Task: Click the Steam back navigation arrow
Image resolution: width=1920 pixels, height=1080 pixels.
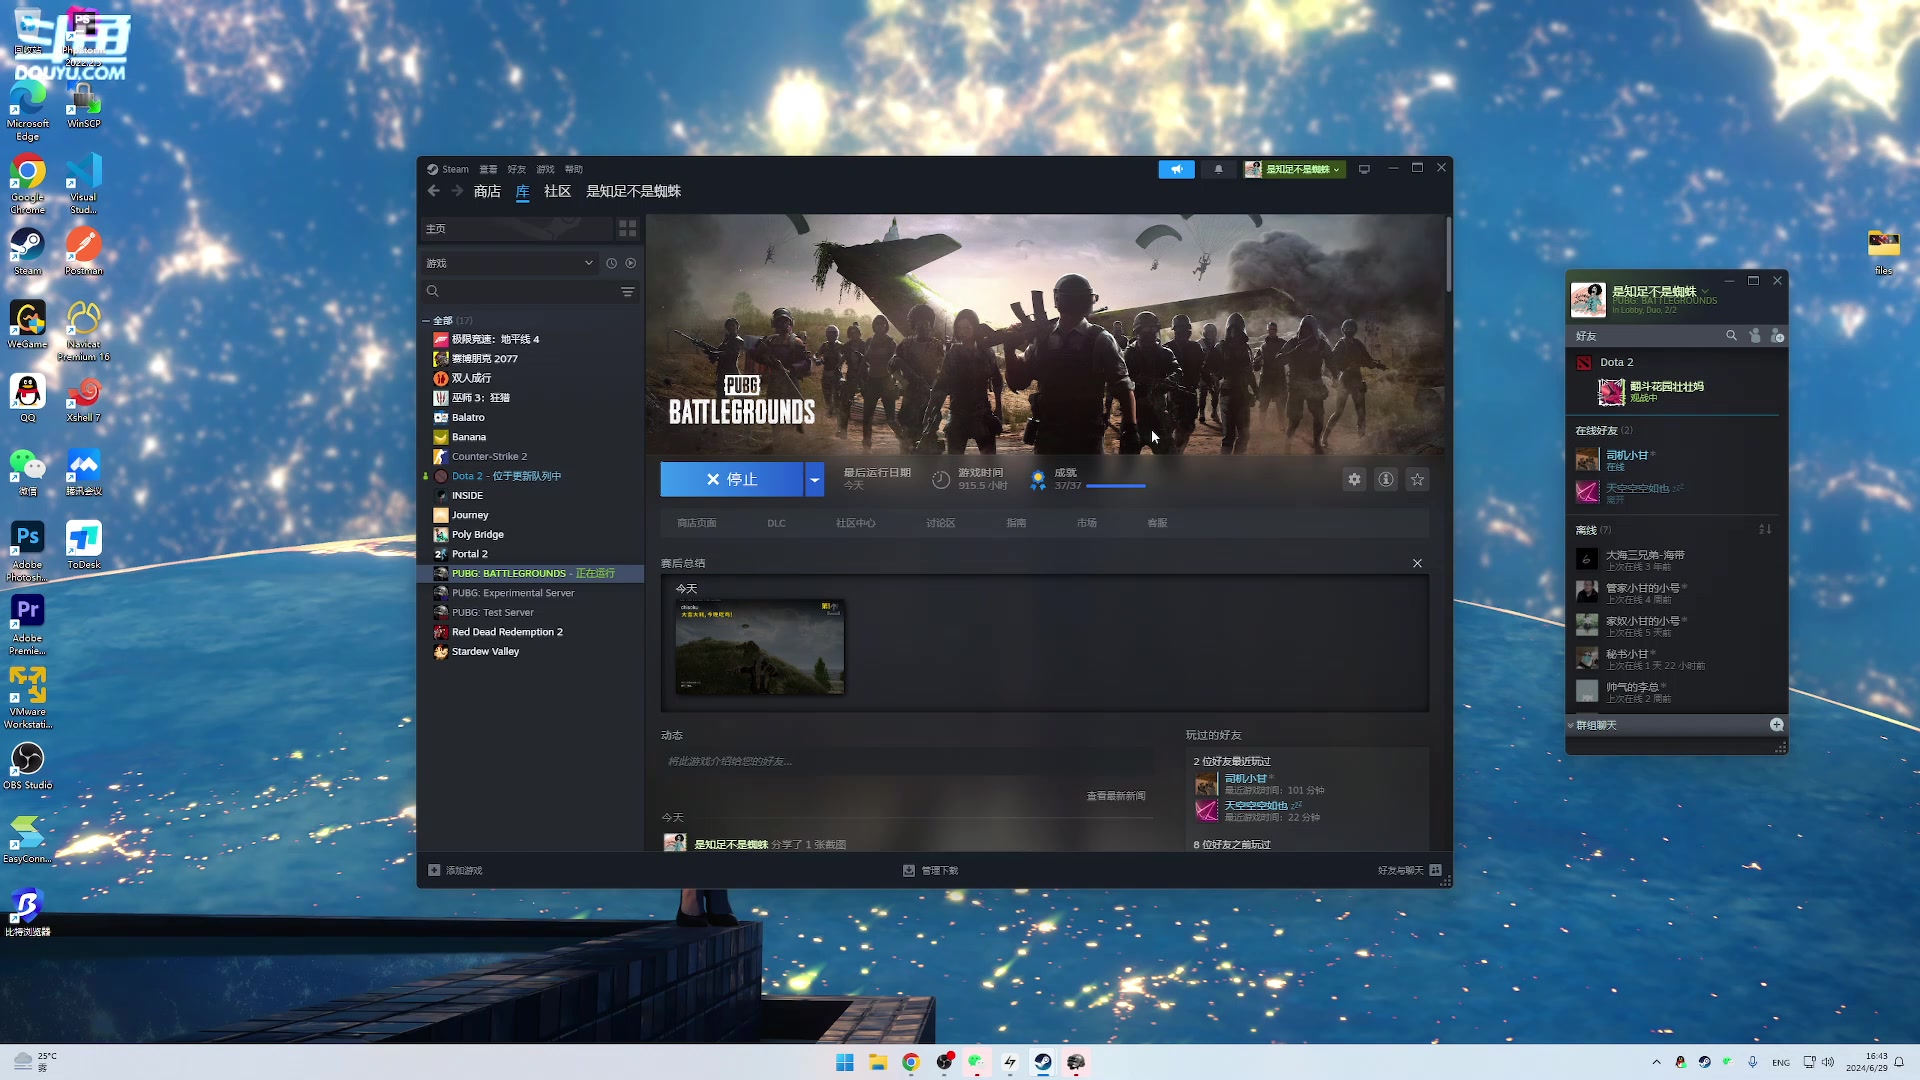Action: click(x=433, y=191)
